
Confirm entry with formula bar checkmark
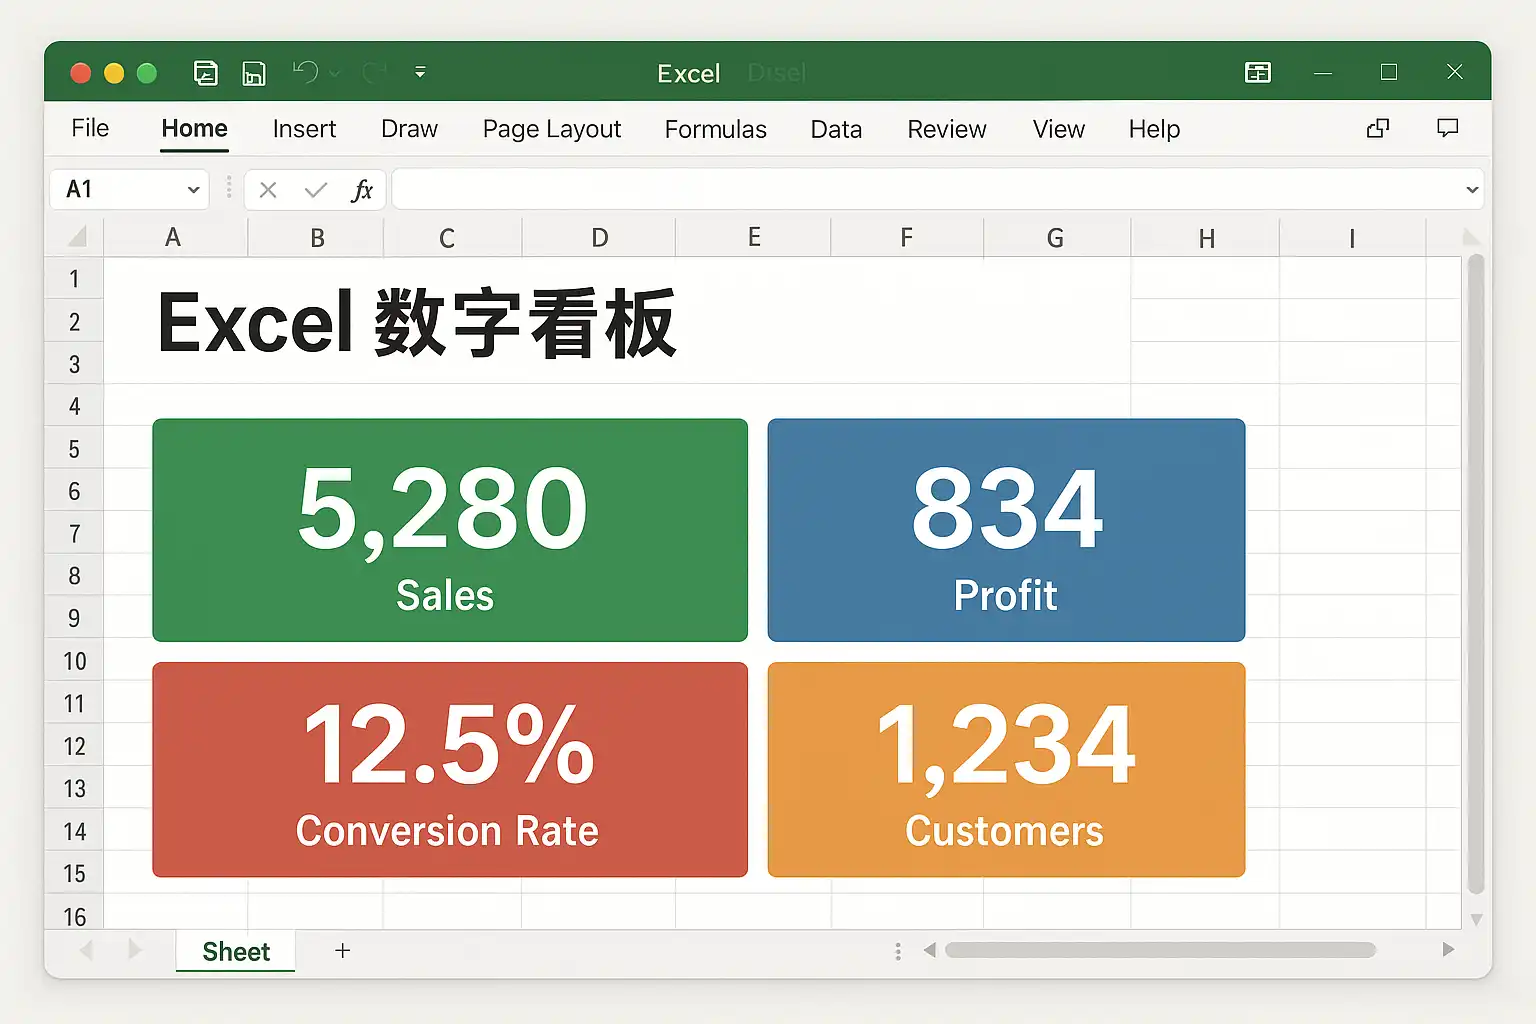(x=316, y=190)
